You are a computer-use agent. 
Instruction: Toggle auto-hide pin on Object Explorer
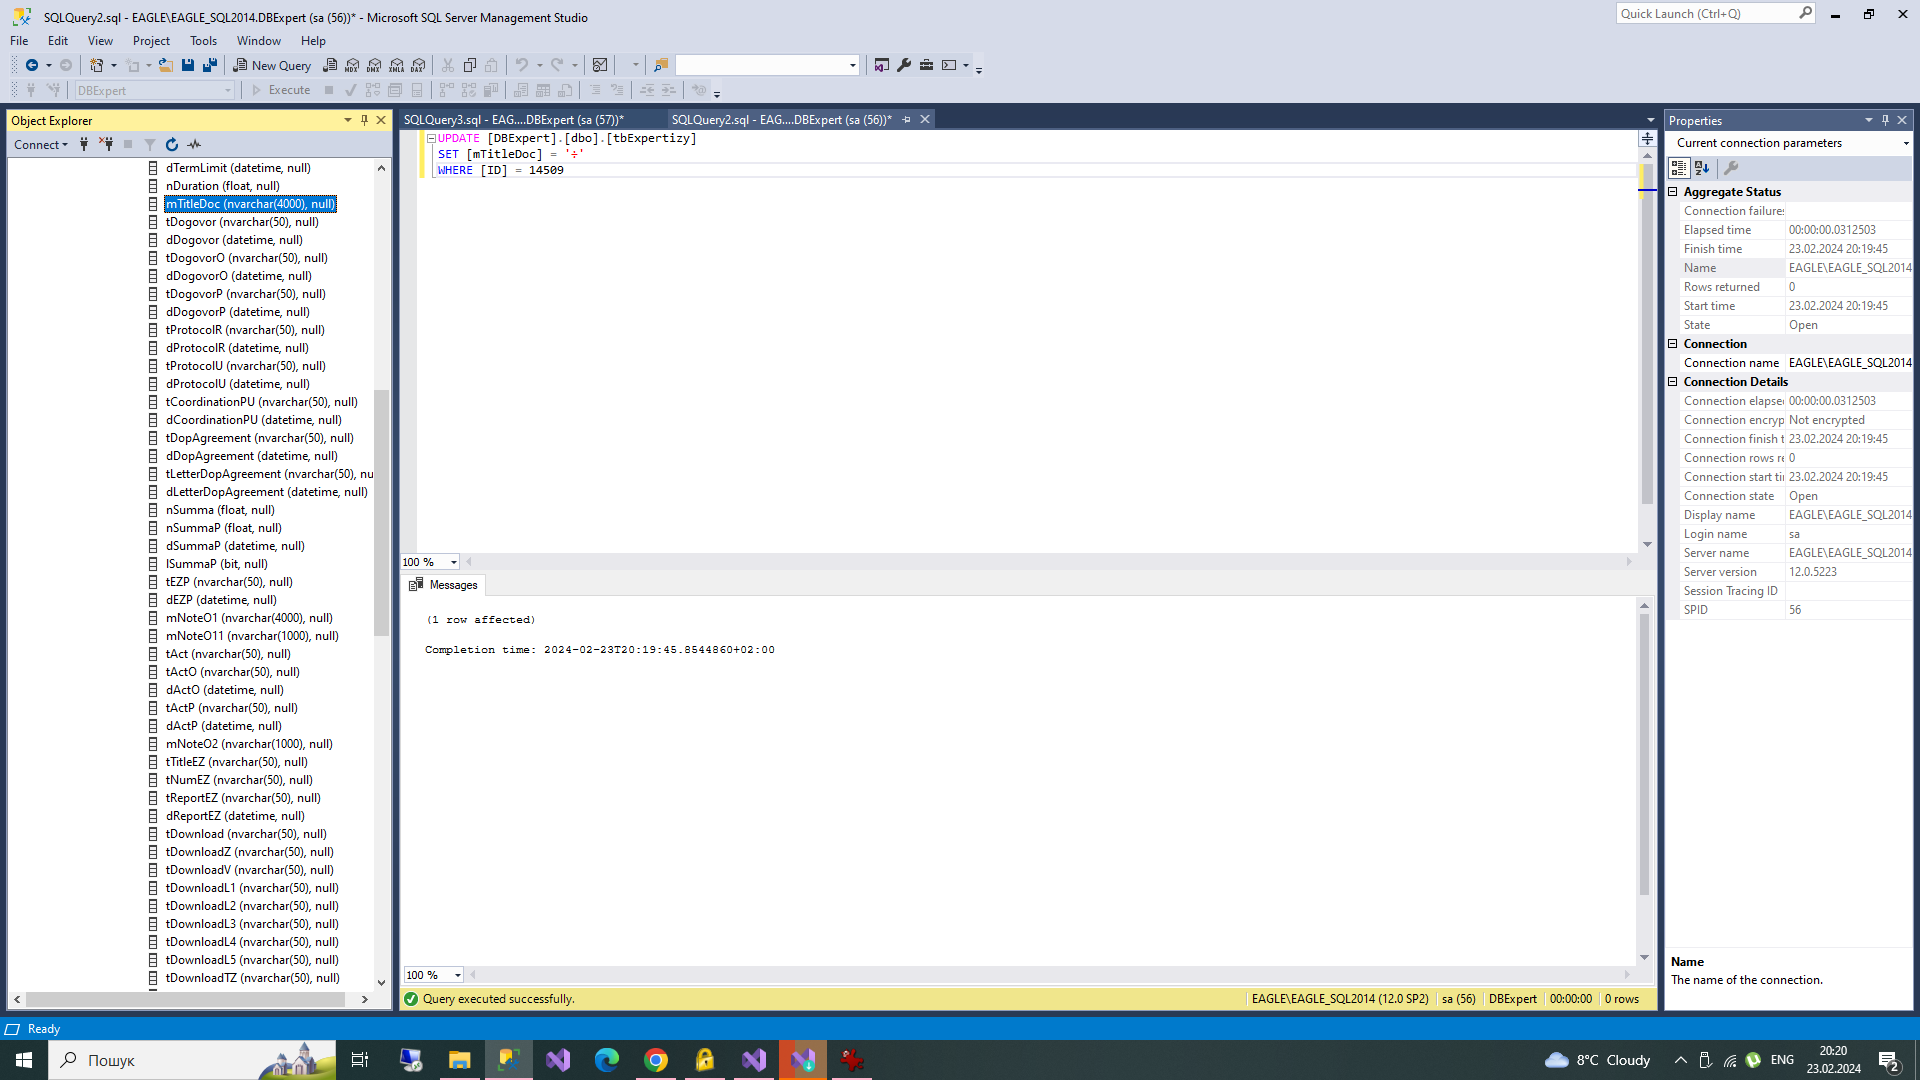click(364, 120)
